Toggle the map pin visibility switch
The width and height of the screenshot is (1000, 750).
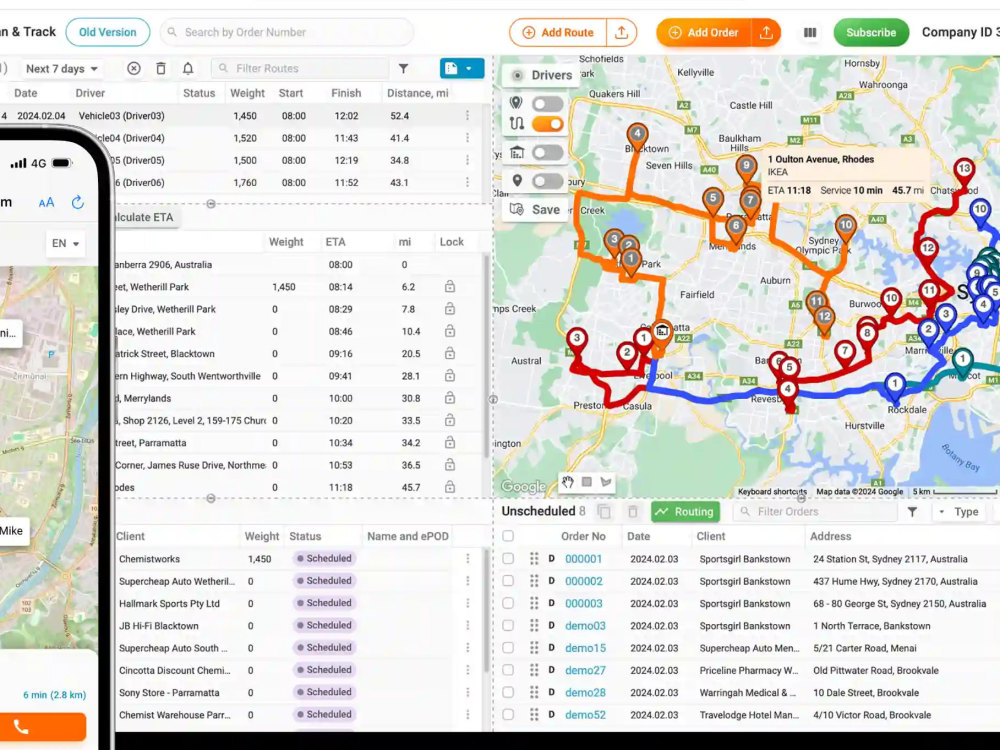tap(547, 103)
